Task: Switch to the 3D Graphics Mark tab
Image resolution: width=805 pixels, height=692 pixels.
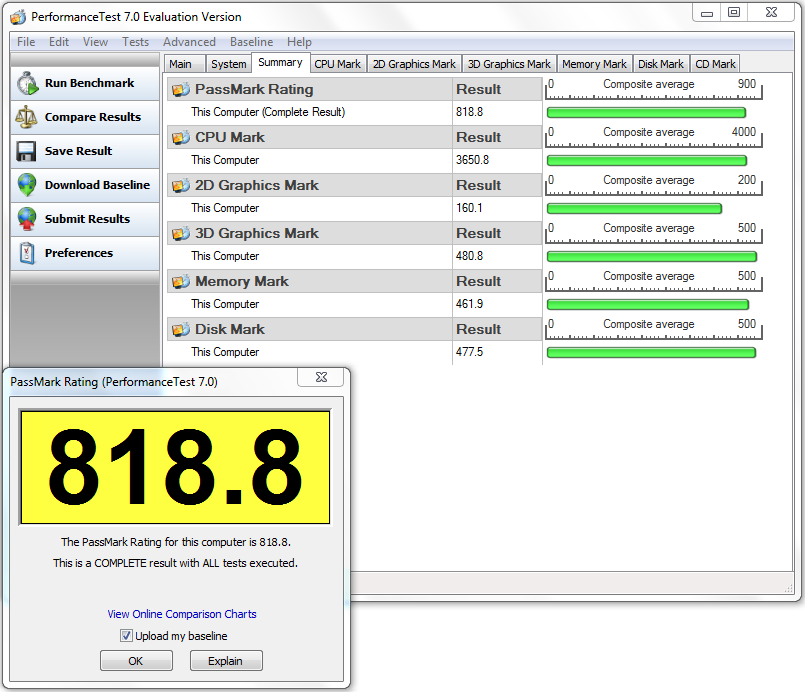Action: pyautogui.click(x=509, y=64)
